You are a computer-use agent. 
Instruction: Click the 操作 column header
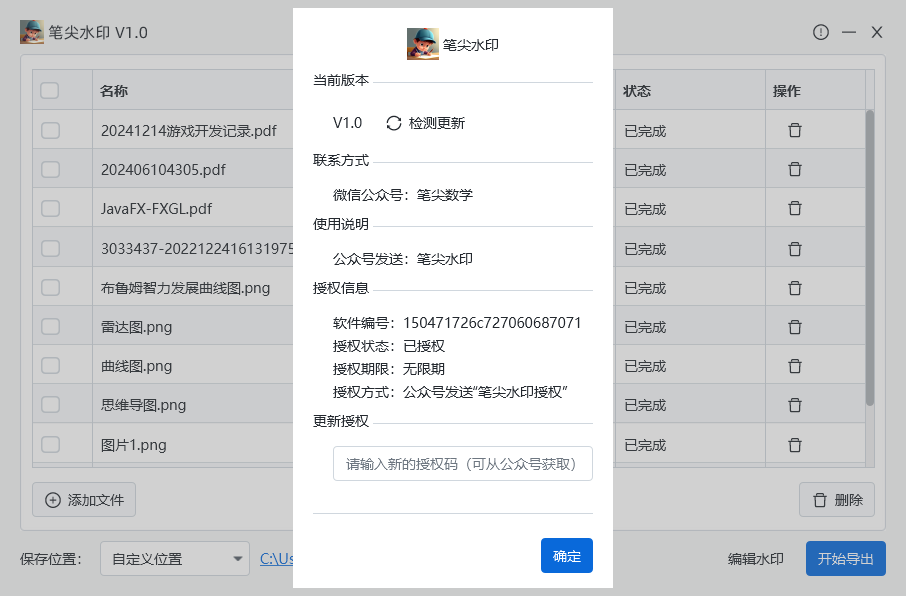click(786, 91)
